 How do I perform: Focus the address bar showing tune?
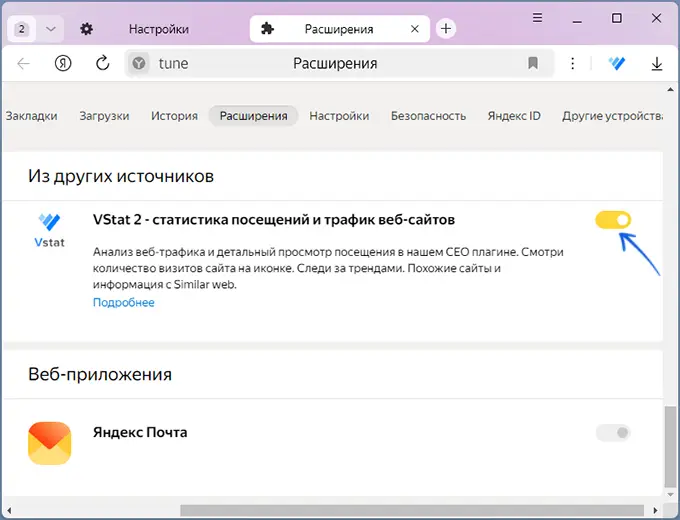339,64
